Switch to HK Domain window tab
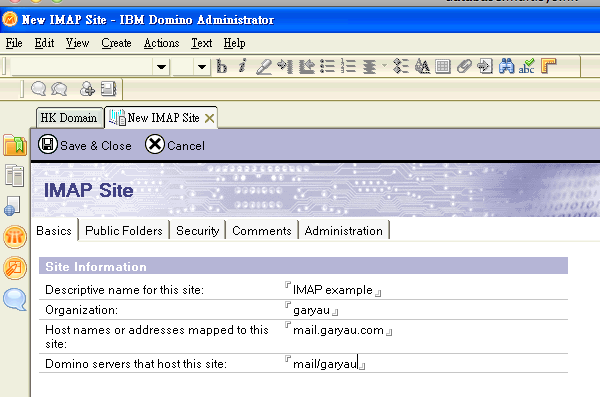The width and height of the screenshot is (600, 397). (x=69, y=118)
